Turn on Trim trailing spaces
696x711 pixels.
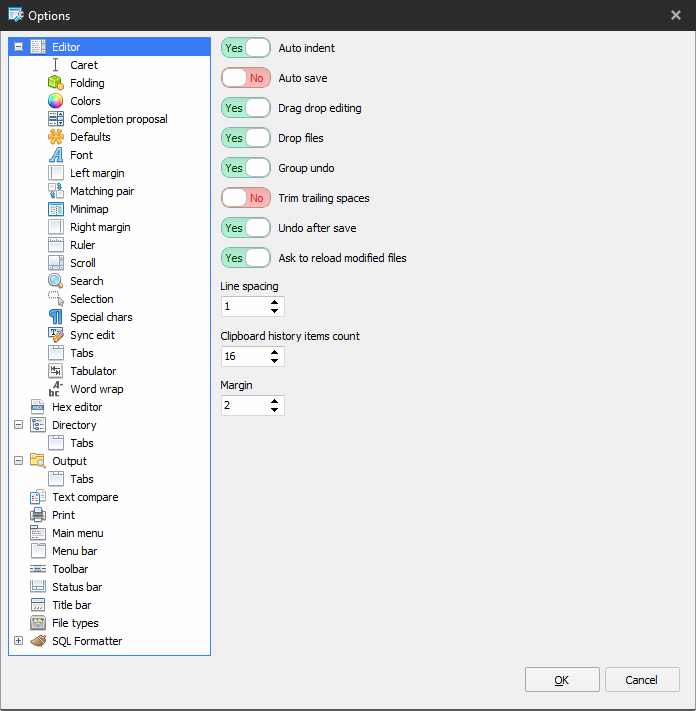point(246,198)
